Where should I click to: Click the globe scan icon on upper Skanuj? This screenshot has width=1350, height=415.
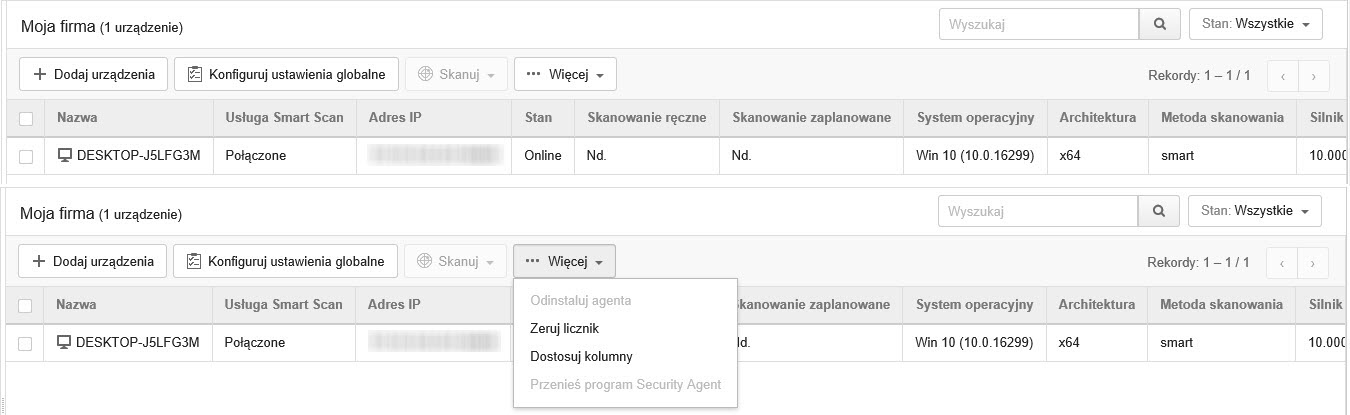pyautogui.click(x=424, y=75)
